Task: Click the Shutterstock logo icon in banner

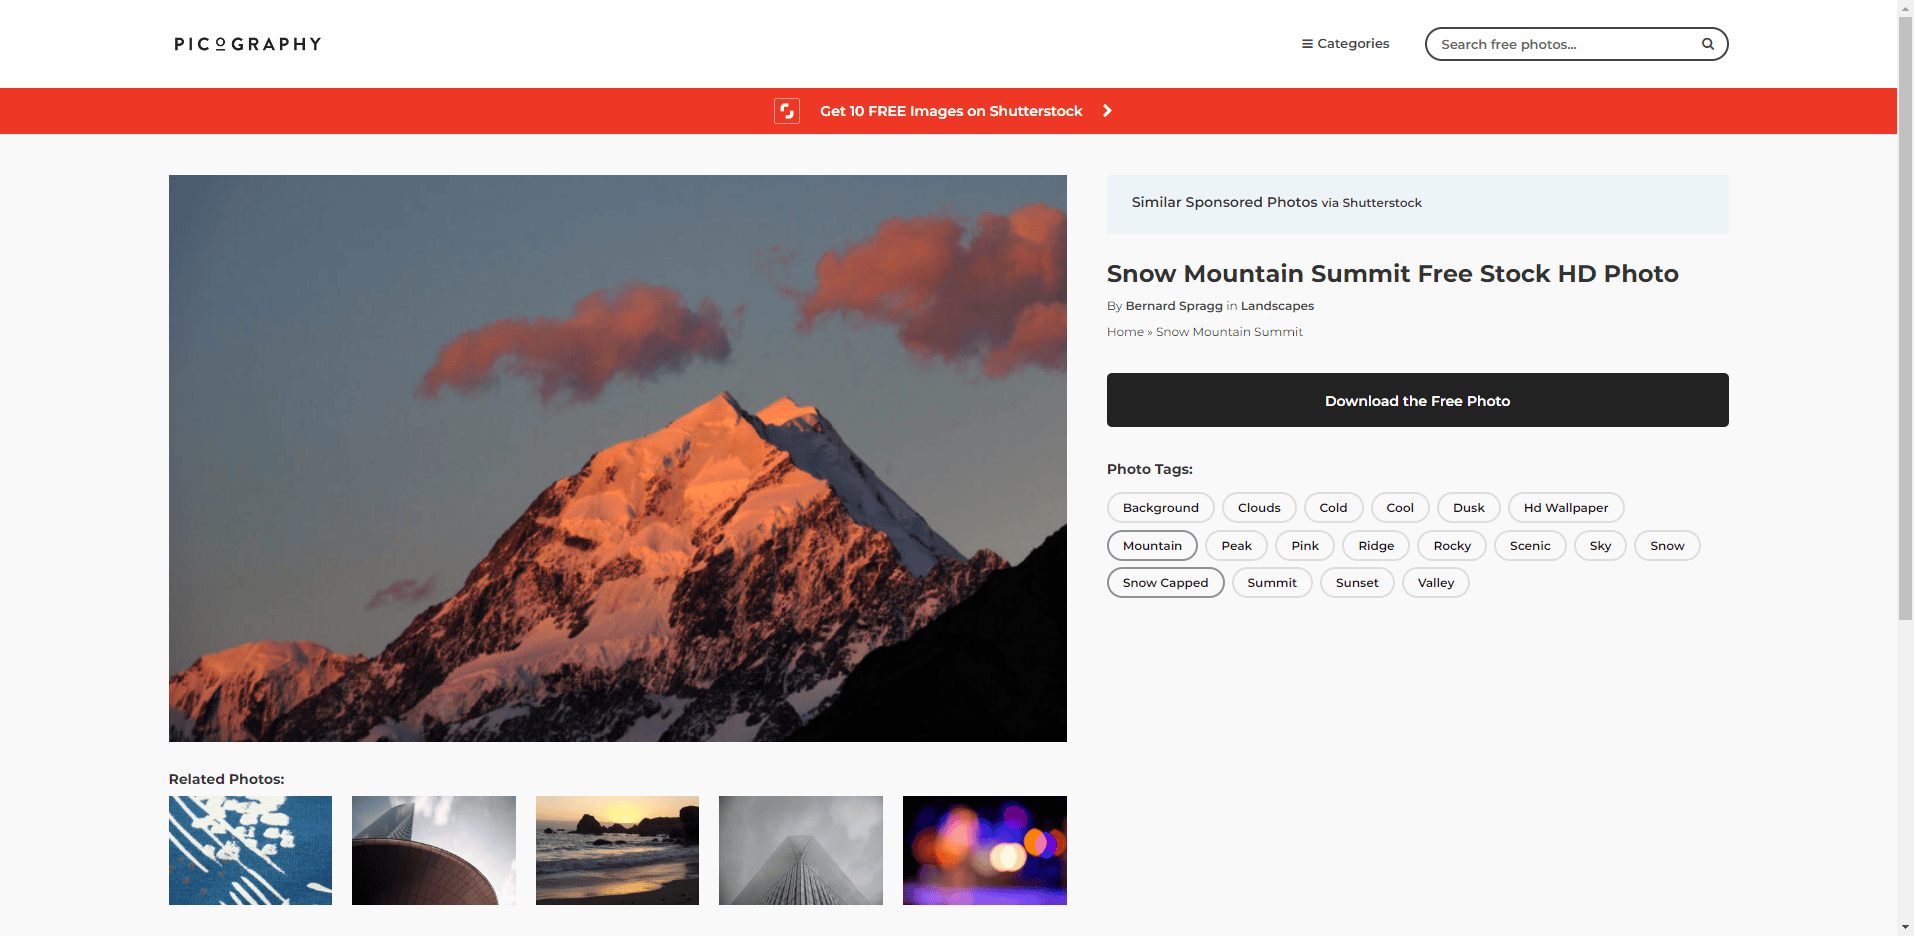Action: click(x=787, y=111)
